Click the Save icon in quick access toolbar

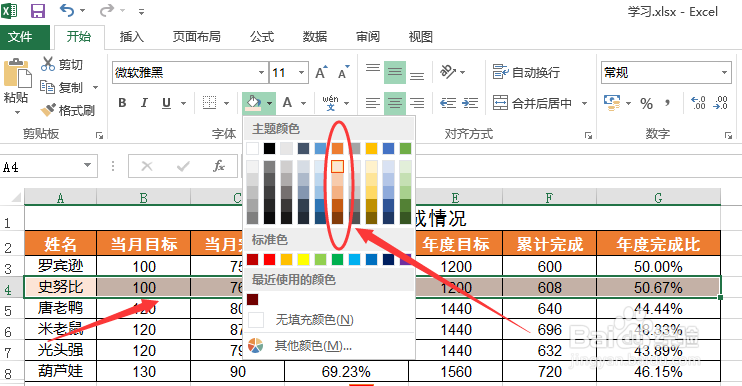coord(38,10)
